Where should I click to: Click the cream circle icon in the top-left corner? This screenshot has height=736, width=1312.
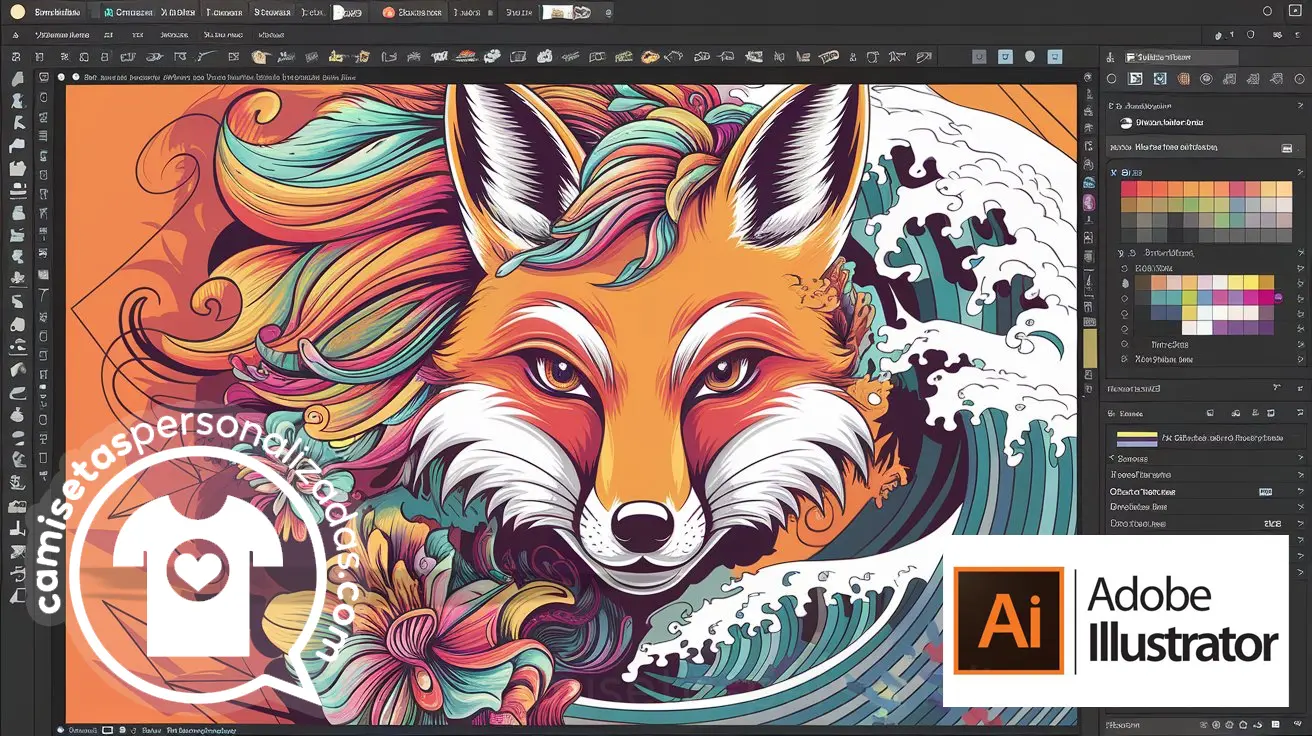pyautogui.click(x=17, y=12)
